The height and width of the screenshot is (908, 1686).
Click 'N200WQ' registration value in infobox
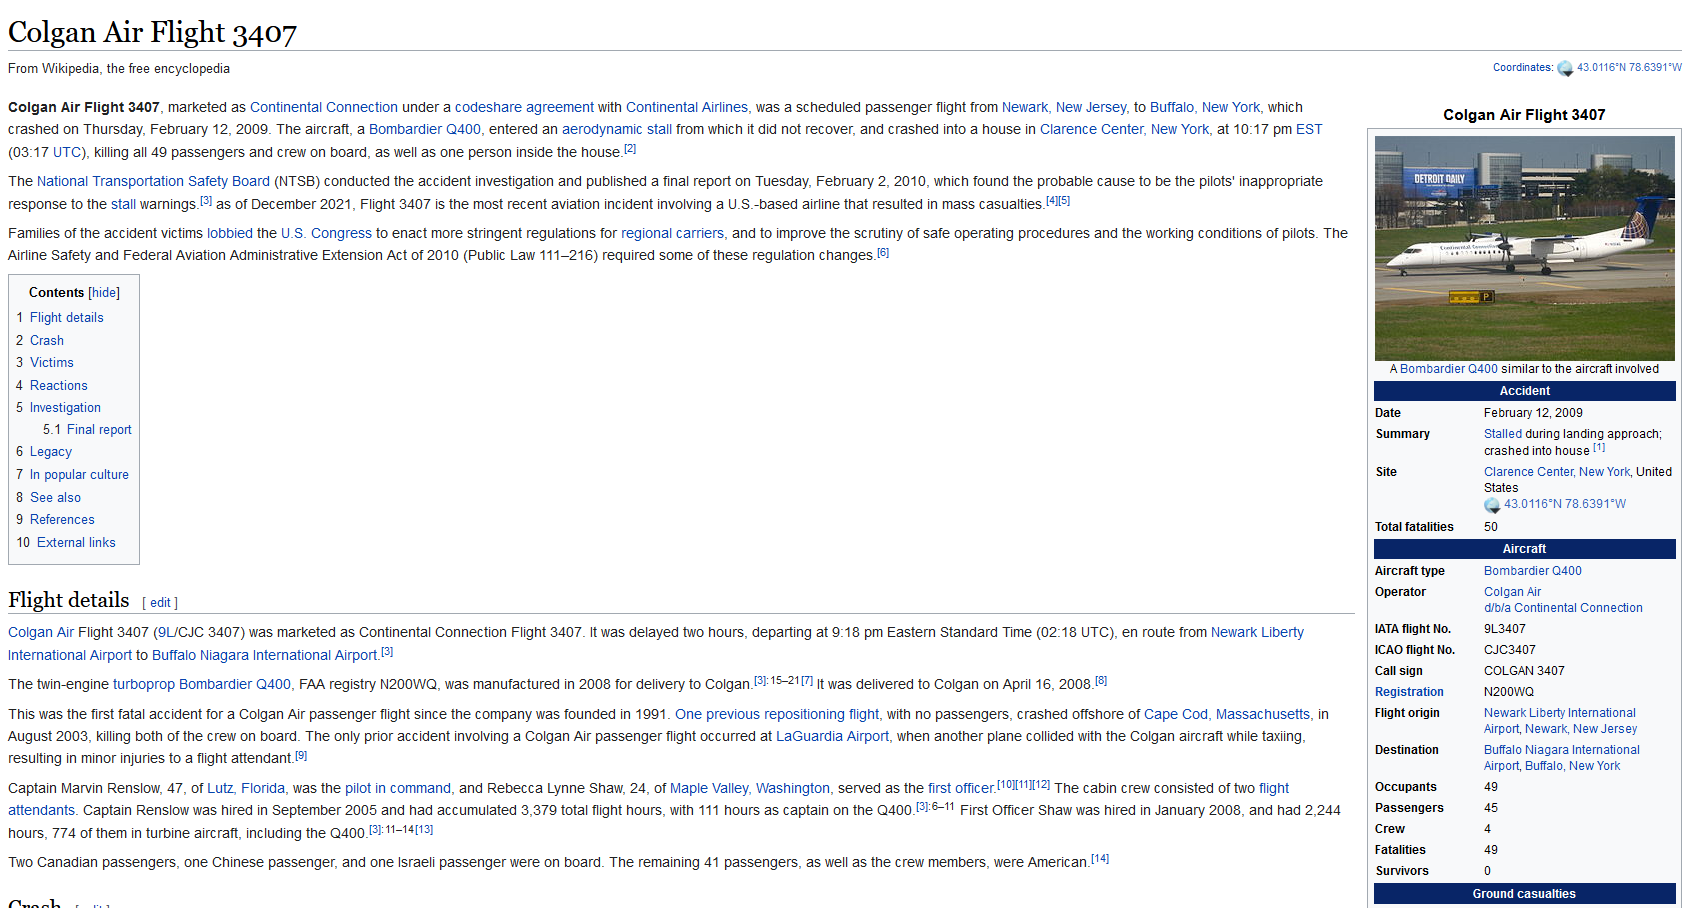pyautogui.click(x=1508, y=692)
